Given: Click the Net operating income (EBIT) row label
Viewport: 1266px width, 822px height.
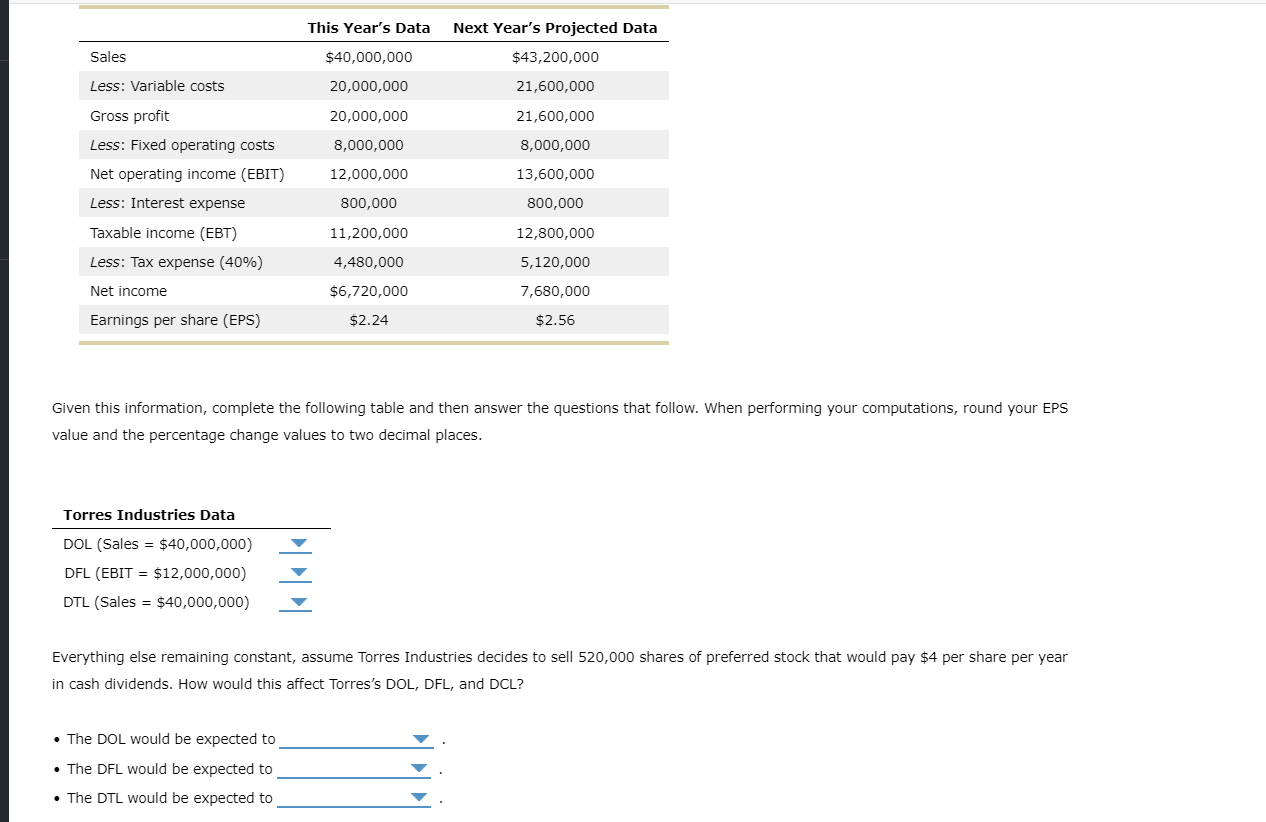Looking at the screenshot, I should (x=186, y=173).
